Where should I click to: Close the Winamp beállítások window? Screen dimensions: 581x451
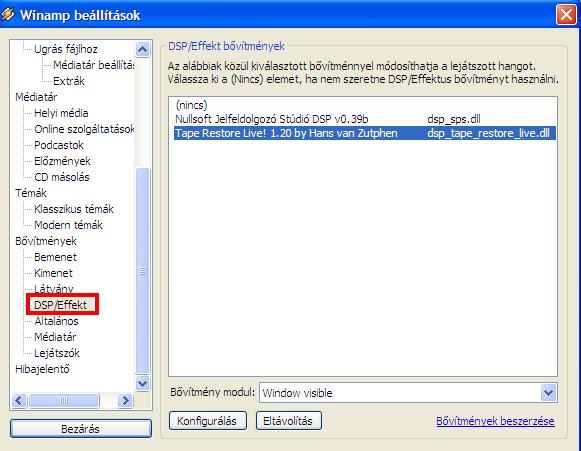(566, 15)
